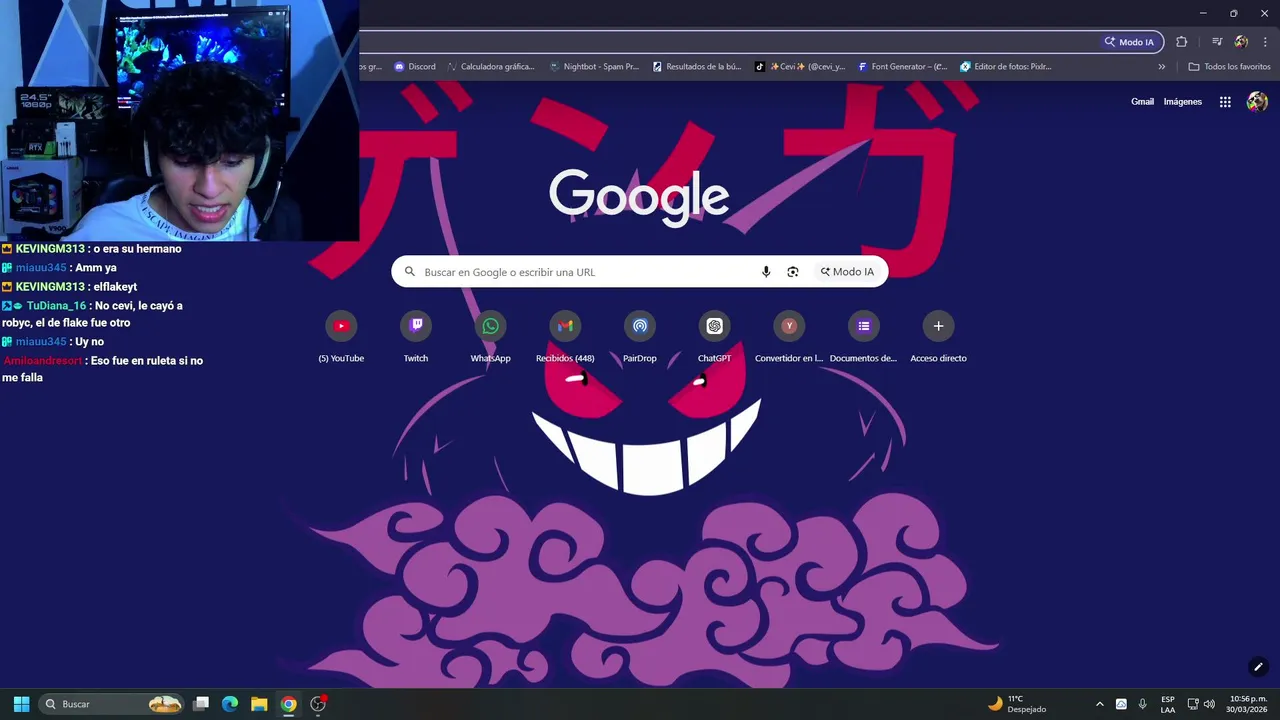Open Chrome three-dot menu
The height and width of the screenshot is (720, 1280).
pyautogui.click(x=1265, y=42)
